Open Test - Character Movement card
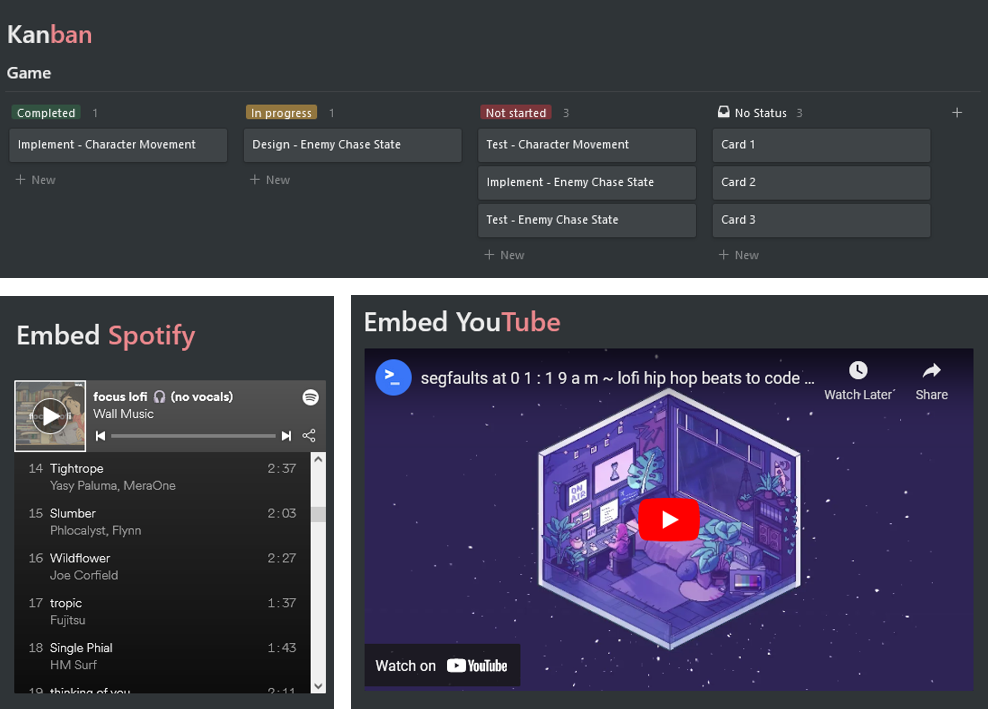988x709 pixels. 587,145
